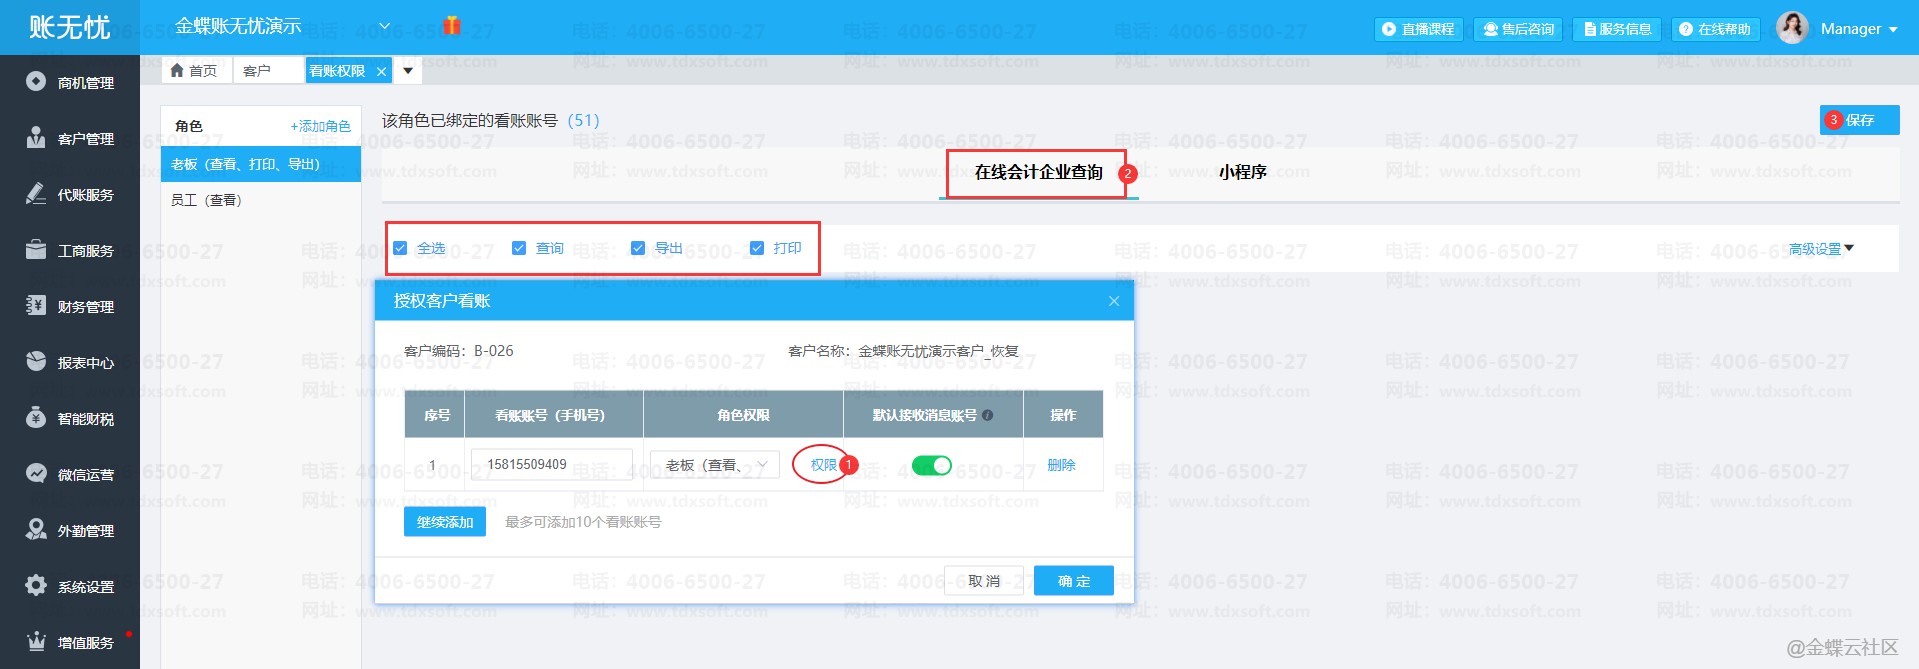The image size is (1919, 669).
Task: Click the 工商服务 briefcase icon
Action: pos(36,250)
